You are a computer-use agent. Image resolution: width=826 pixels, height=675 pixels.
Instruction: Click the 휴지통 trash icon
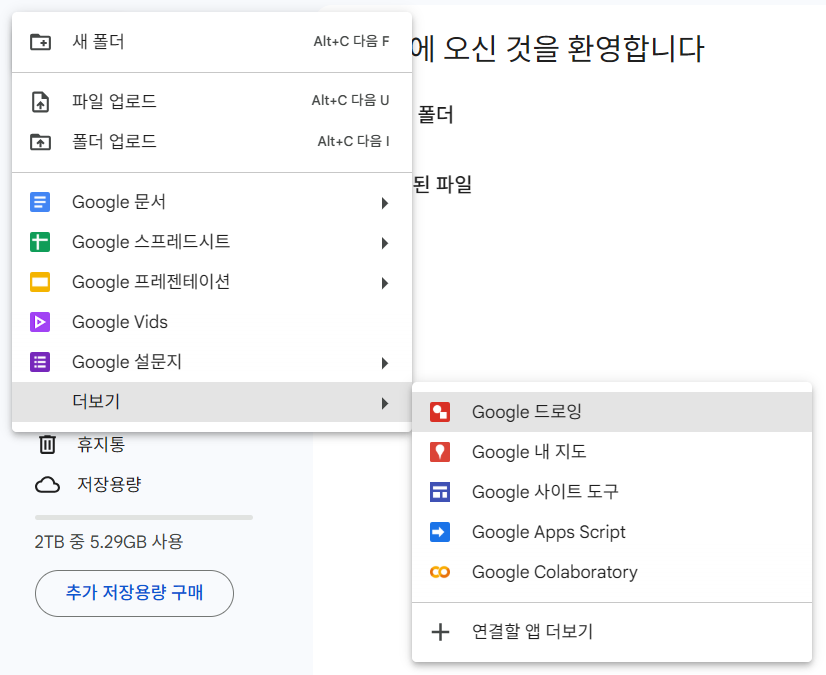pos(46,444)
